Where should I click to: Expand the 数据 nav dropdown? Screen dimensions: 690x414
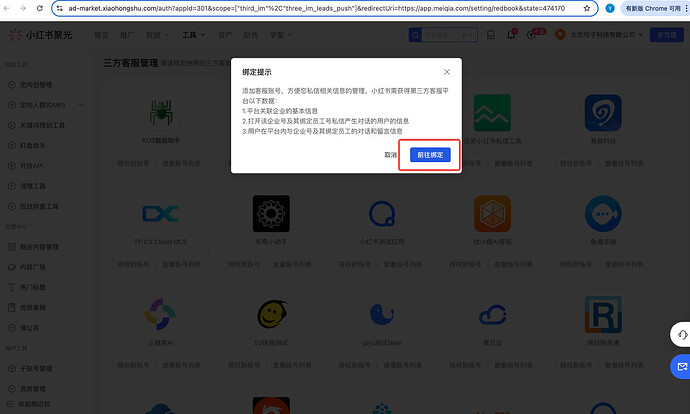coord(158,35)
